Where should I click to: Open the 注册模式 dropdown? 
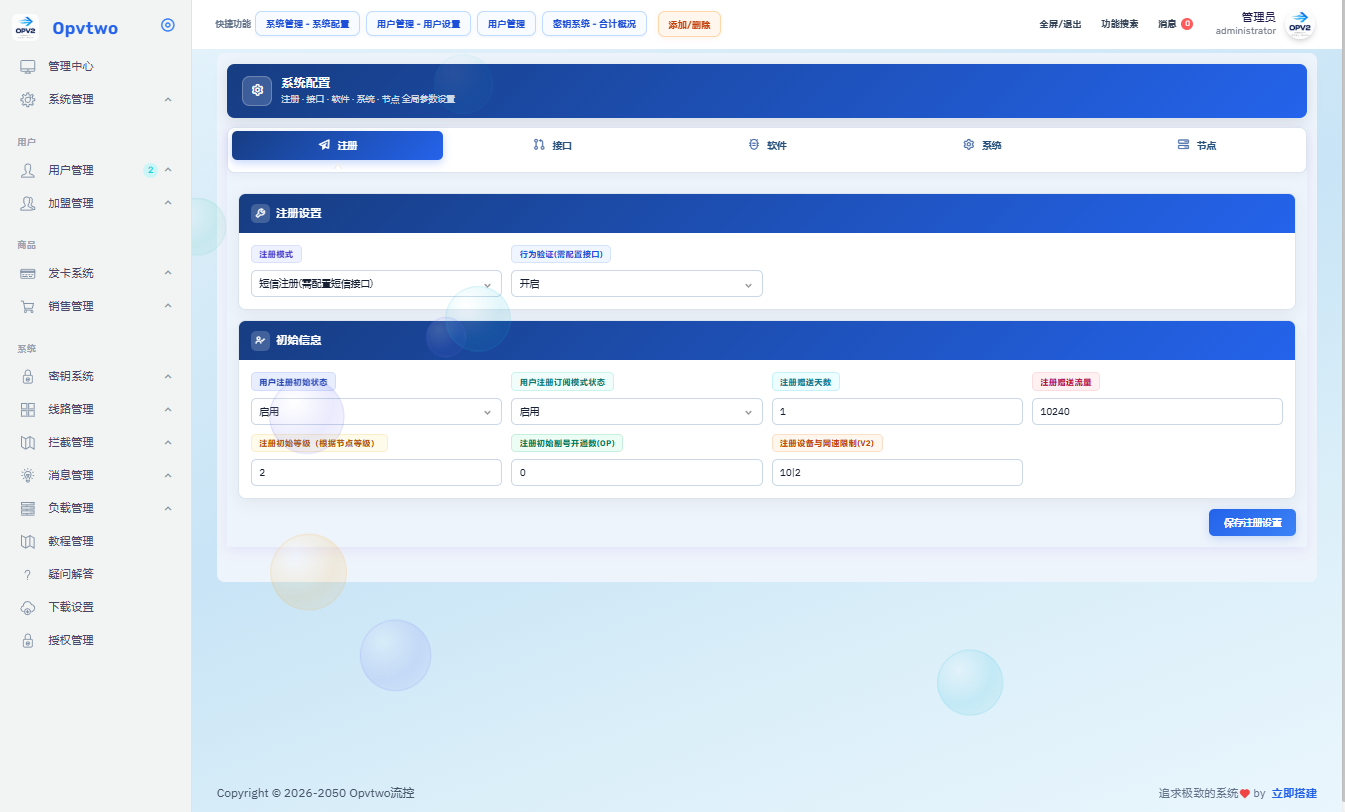tap(376, 284)
